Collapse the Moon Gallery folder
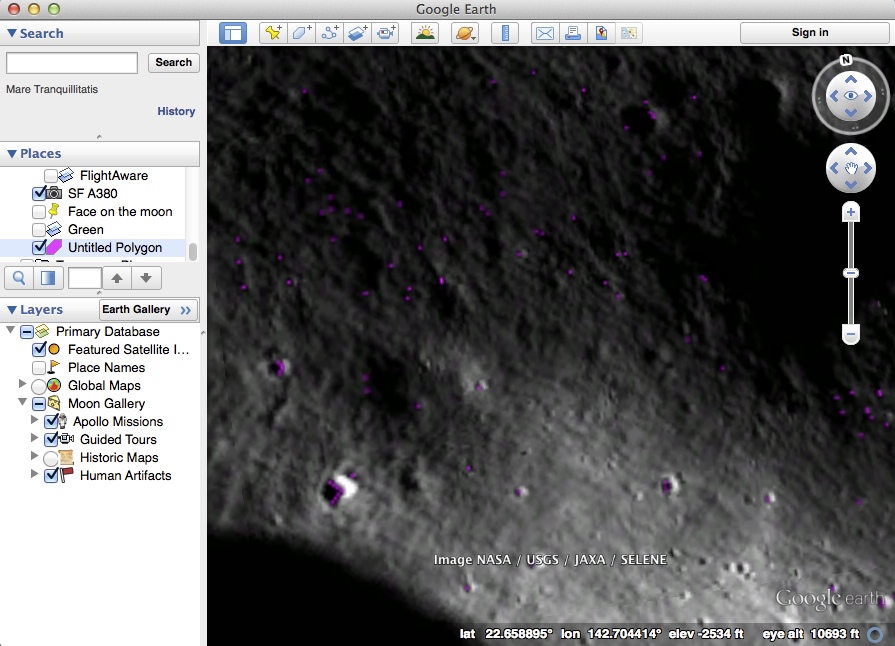 click(x=23, y=404)
